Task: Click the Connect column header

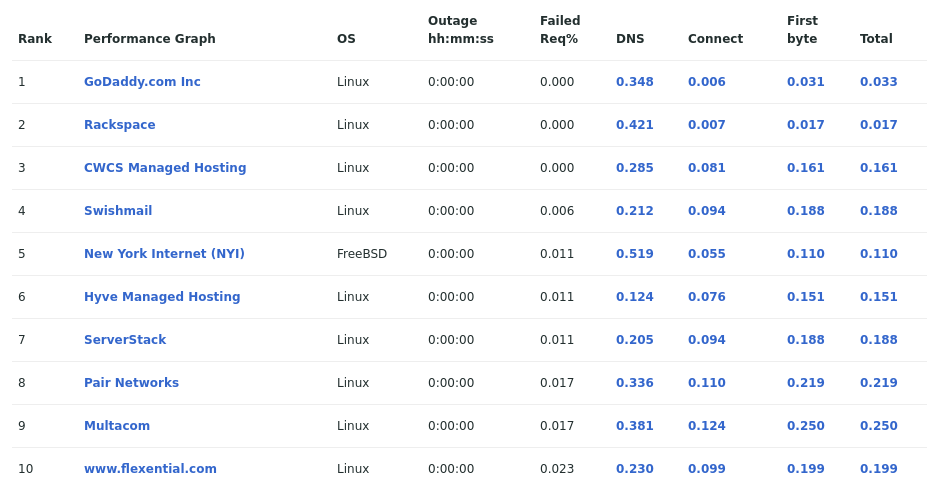Action: (x=715, y=39)
